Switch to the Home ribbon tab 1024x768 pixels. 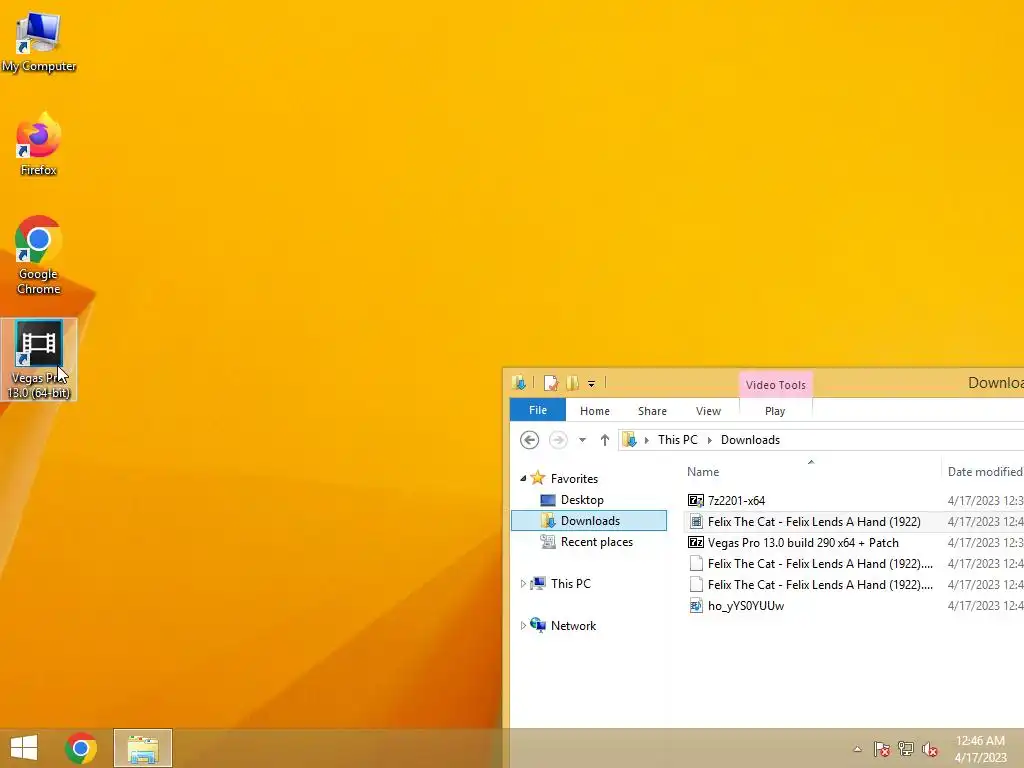[595, 411]
